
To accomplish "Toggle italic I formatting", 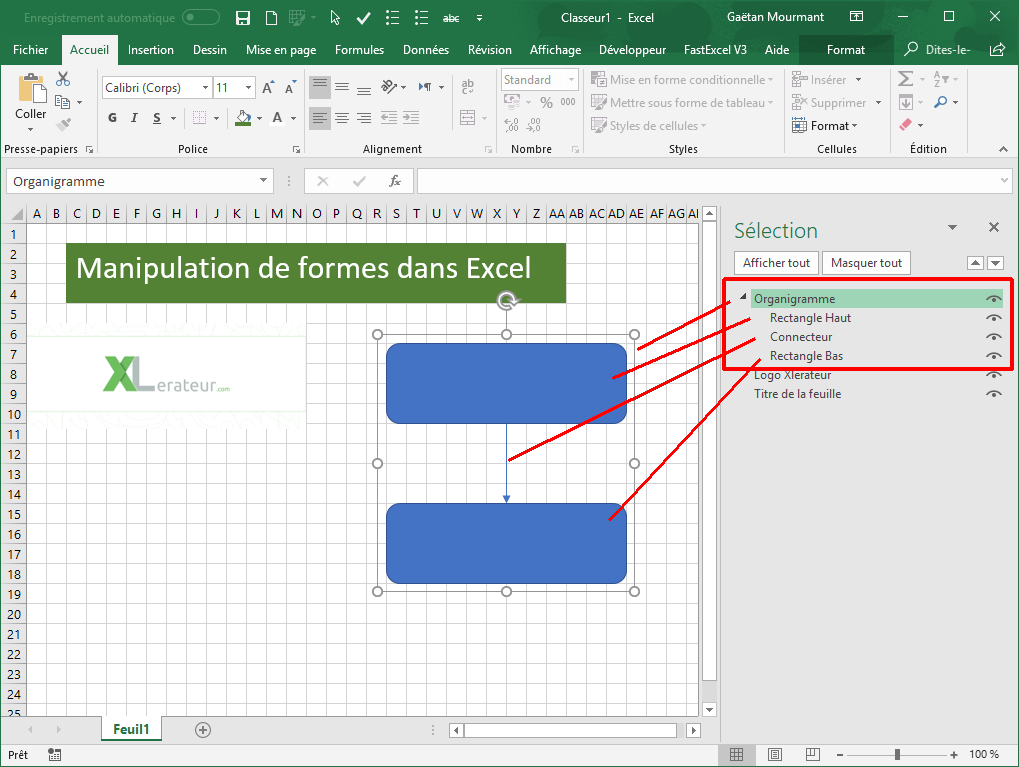I will 134,118.
